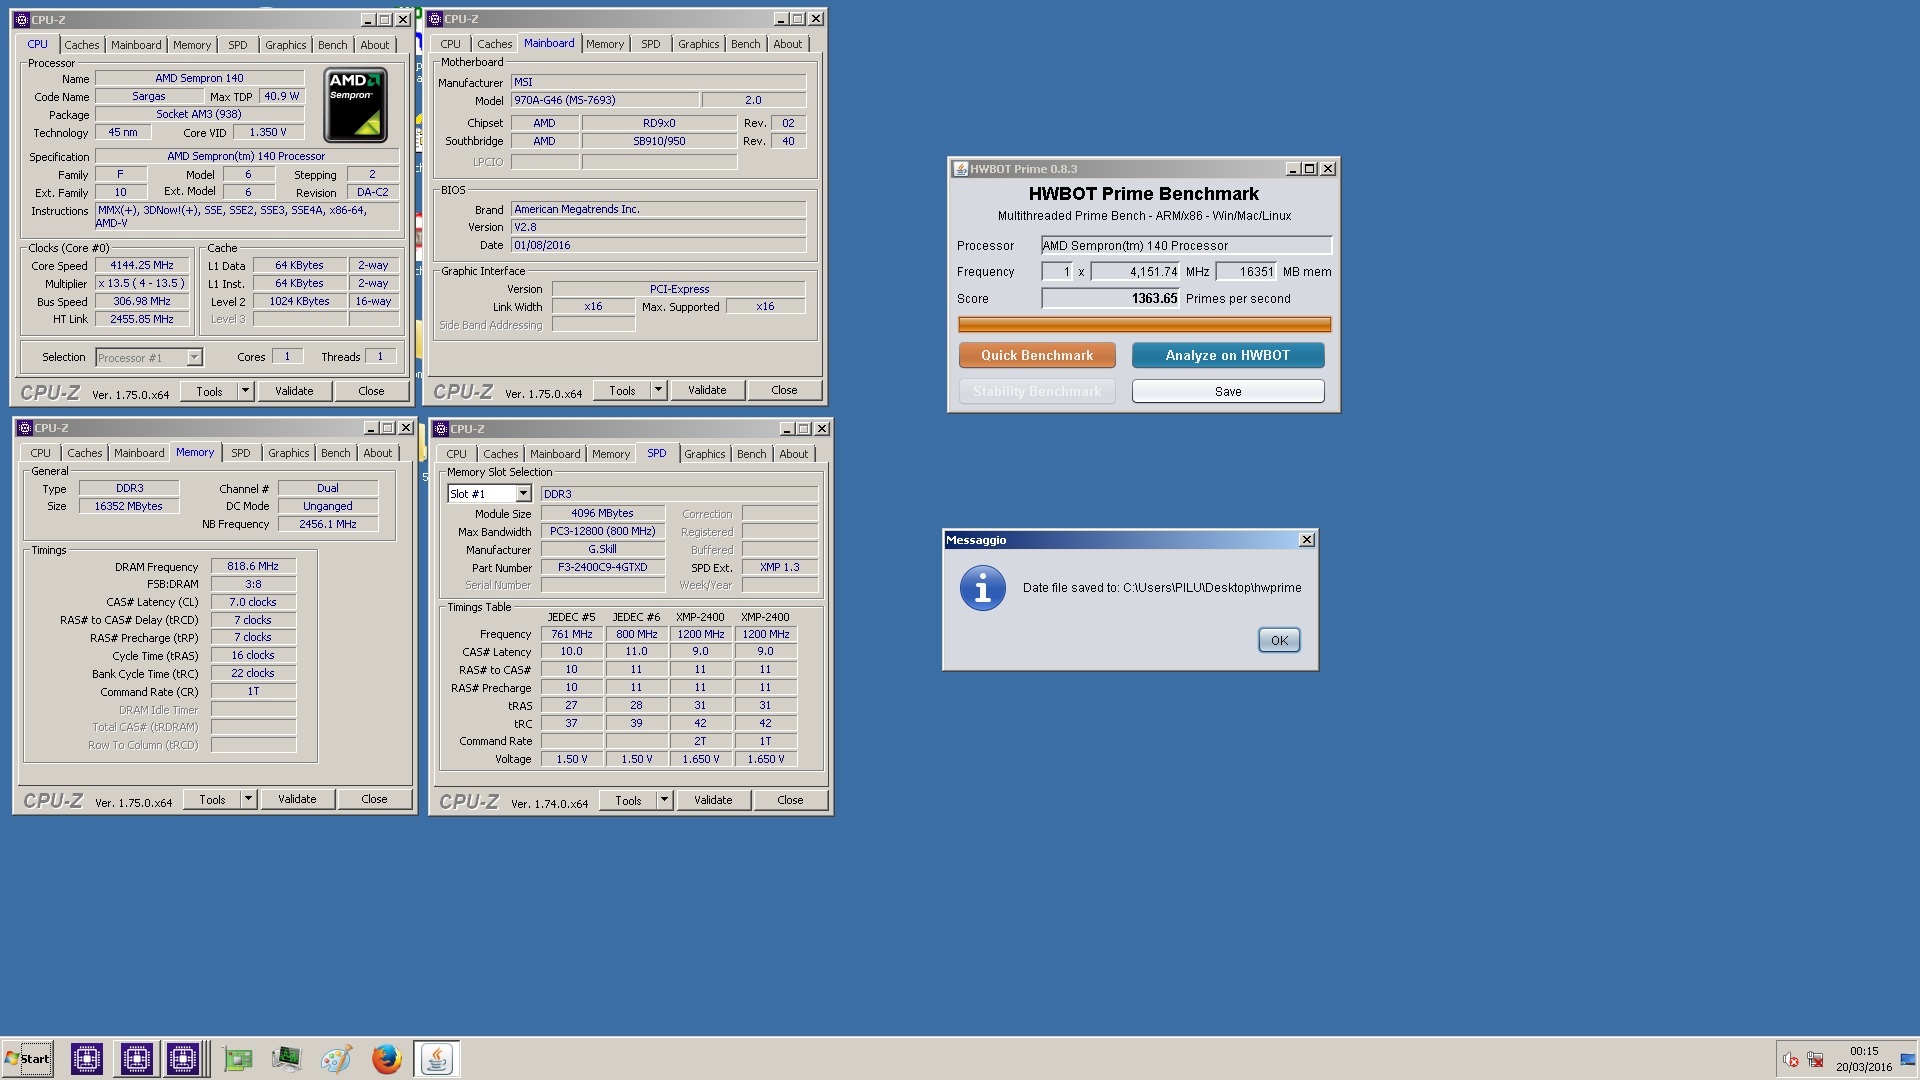Click motherboard model 970A-G46 (MS-7693)
Viewport: 1920px width, 1080px height.
[605, 100]
